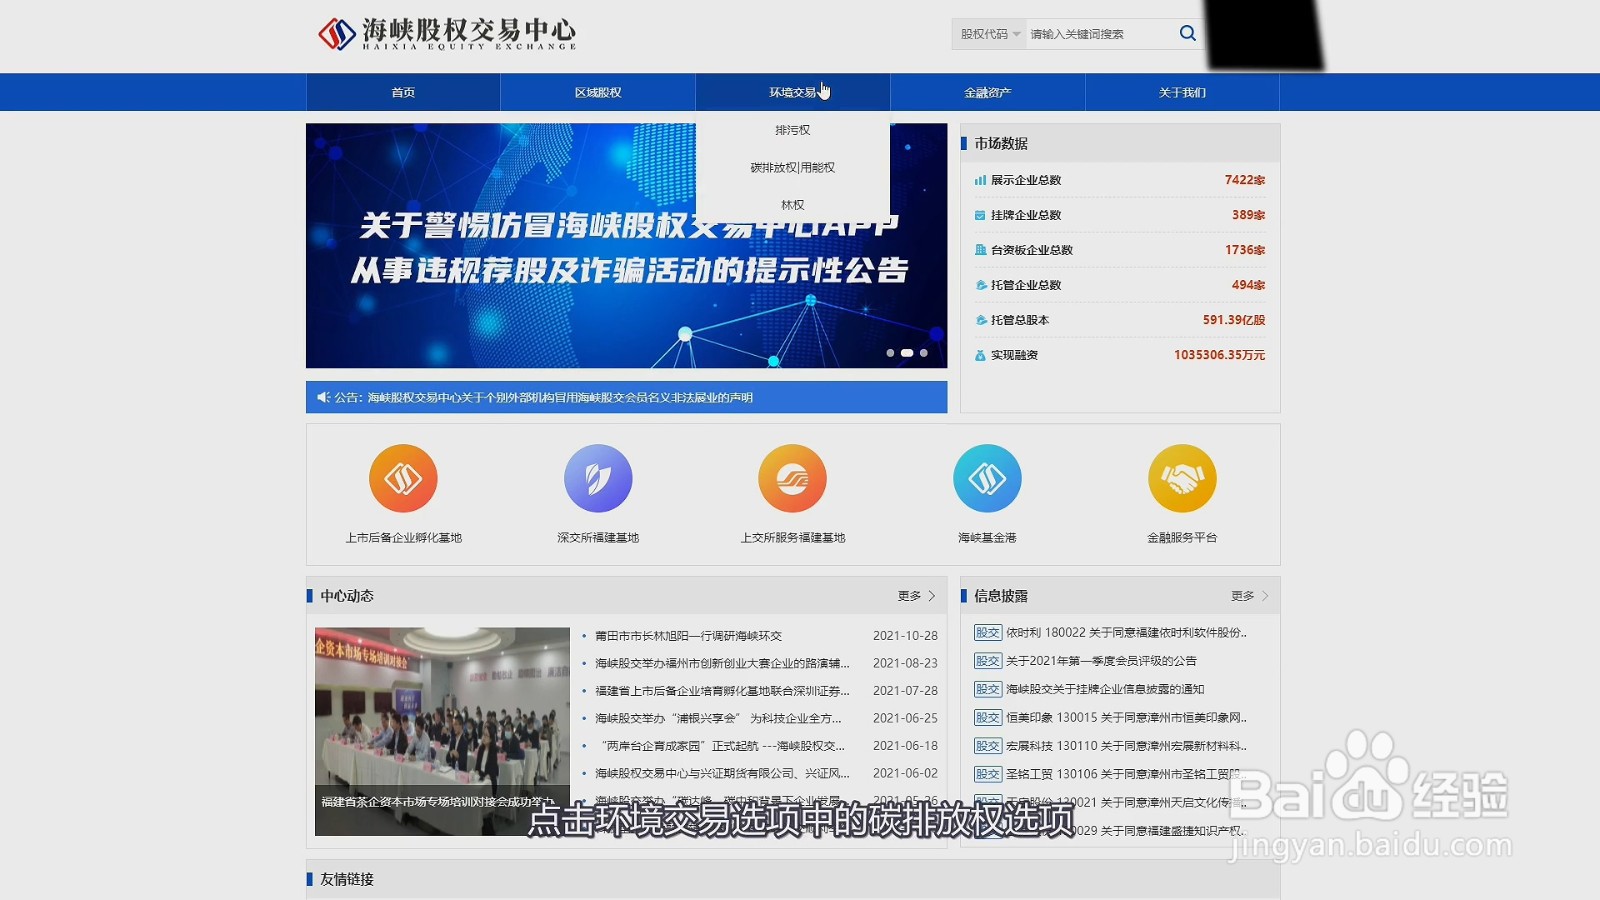Open news about 兴证期货 dated 2021-06-02
1600x900 pixels.
[722, 773]
